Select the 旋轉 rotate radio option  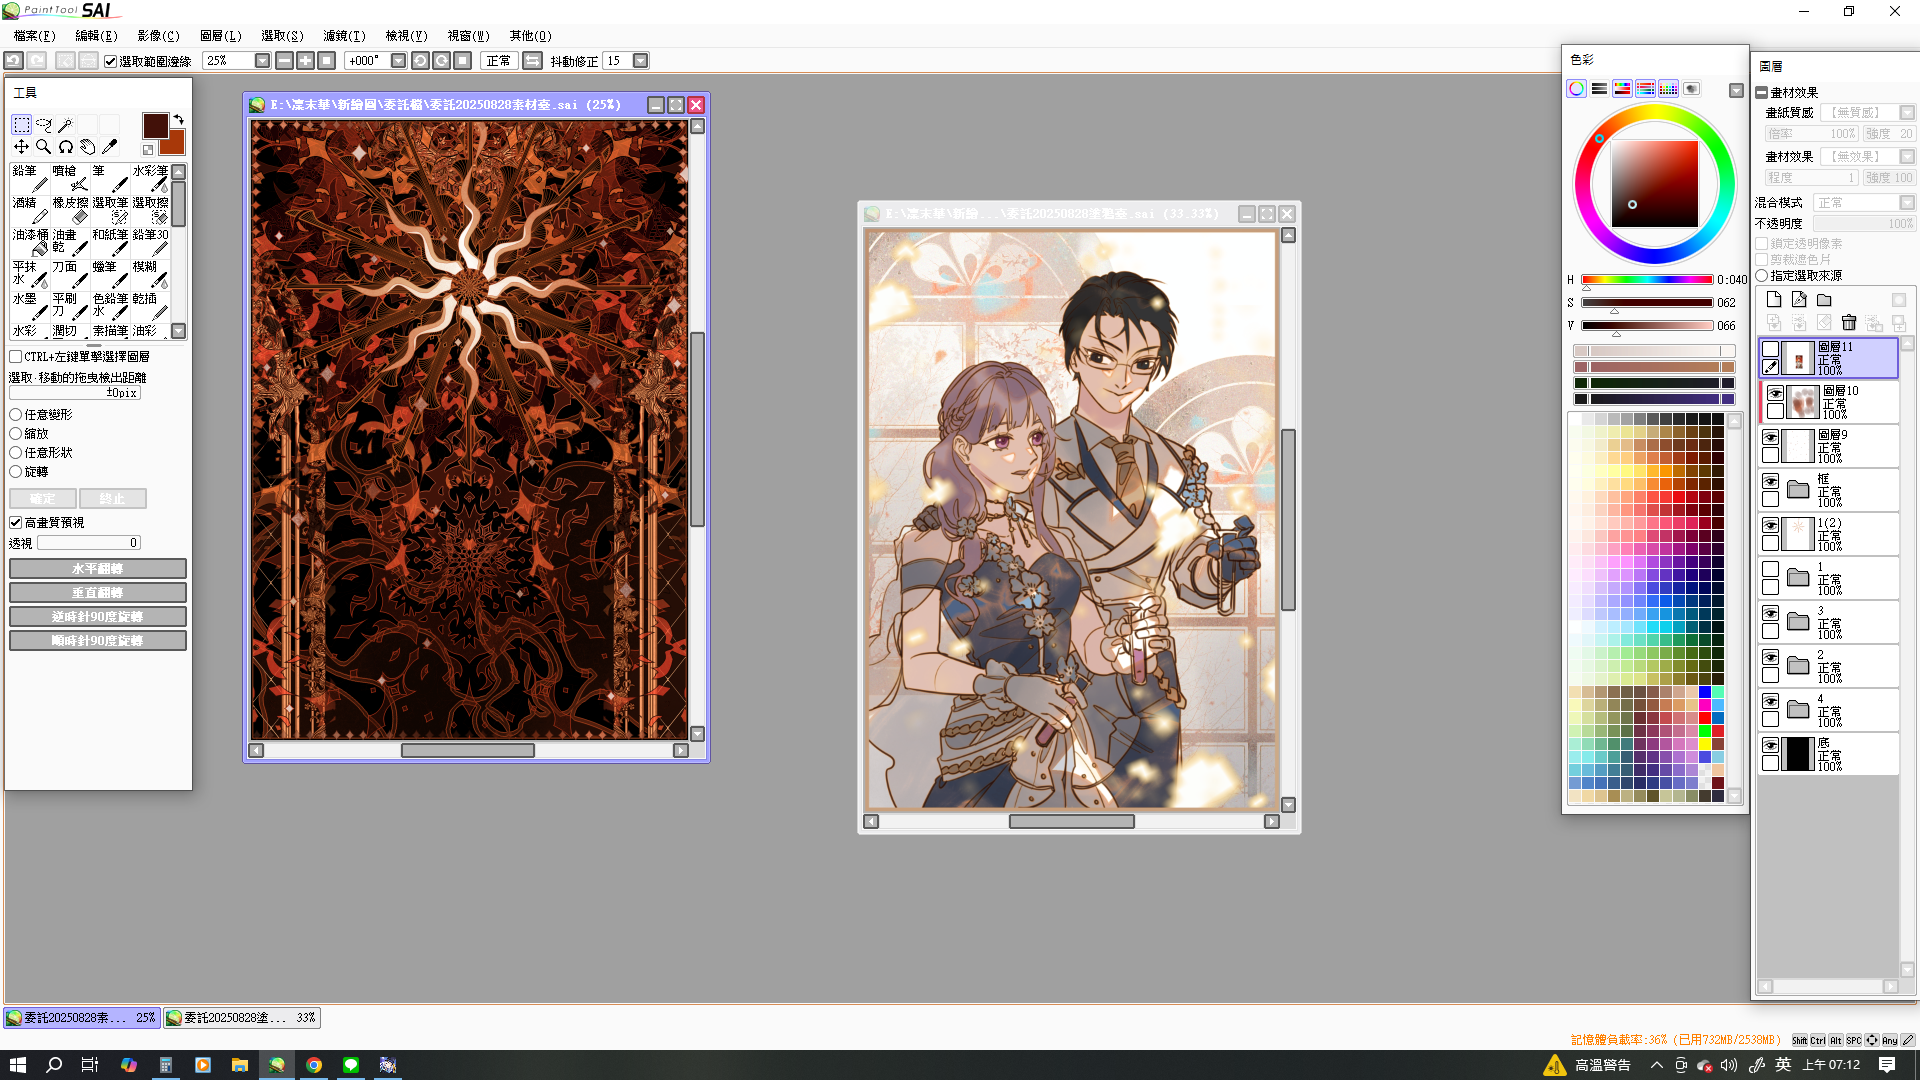[16, 471]
